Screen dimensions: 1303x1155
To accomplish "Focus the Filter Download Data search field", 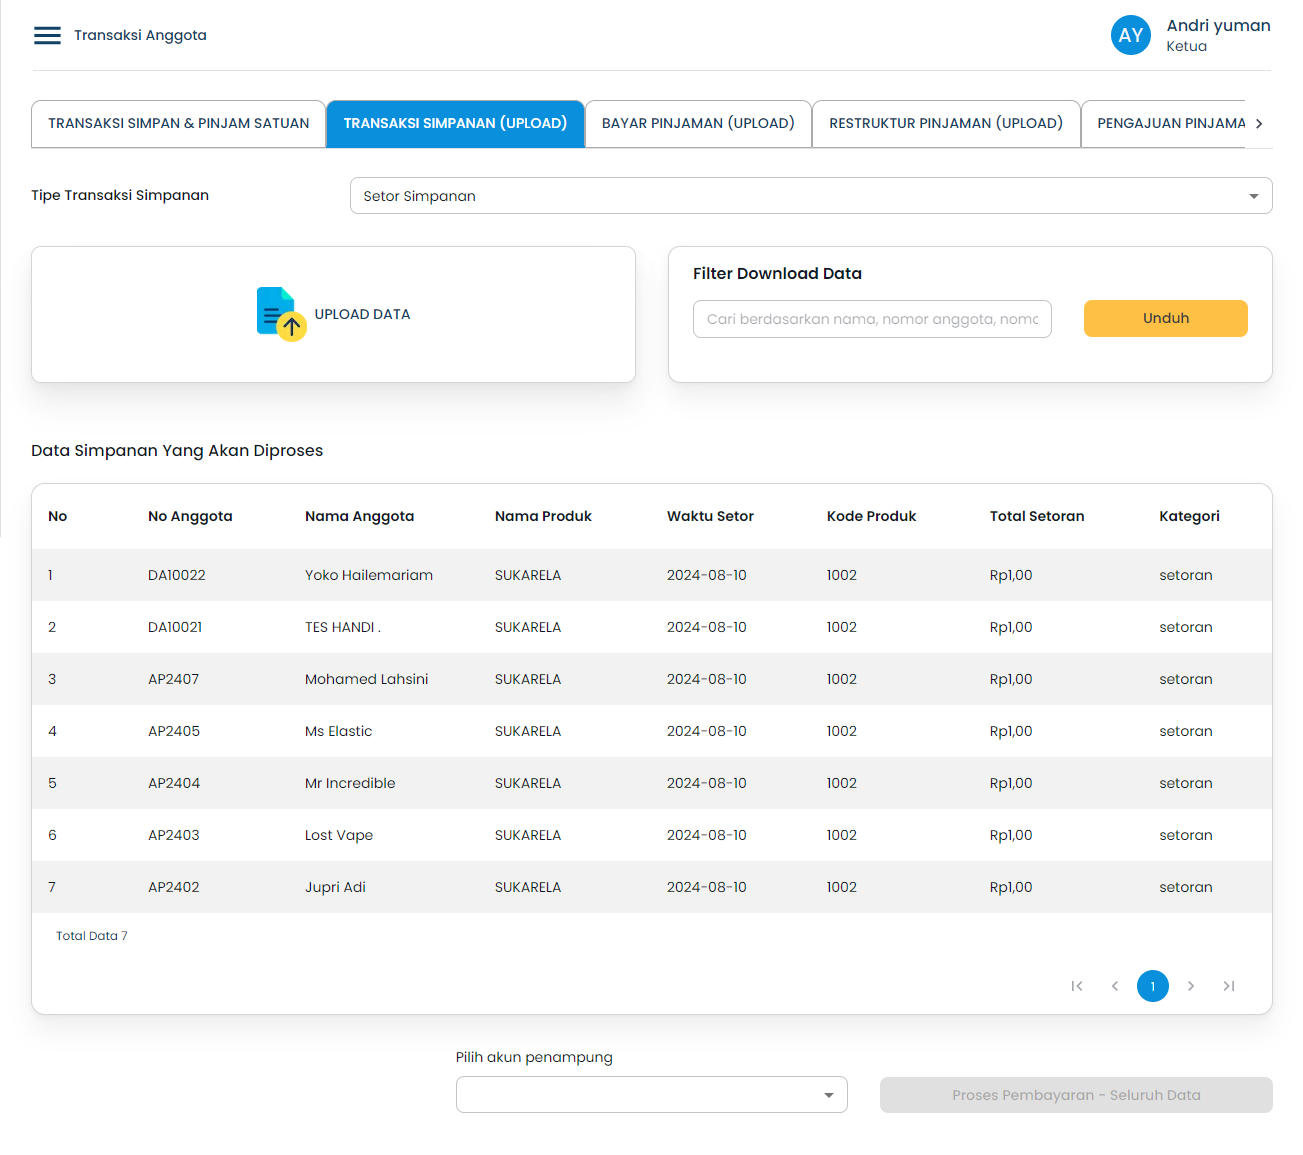I will point(871,319).
